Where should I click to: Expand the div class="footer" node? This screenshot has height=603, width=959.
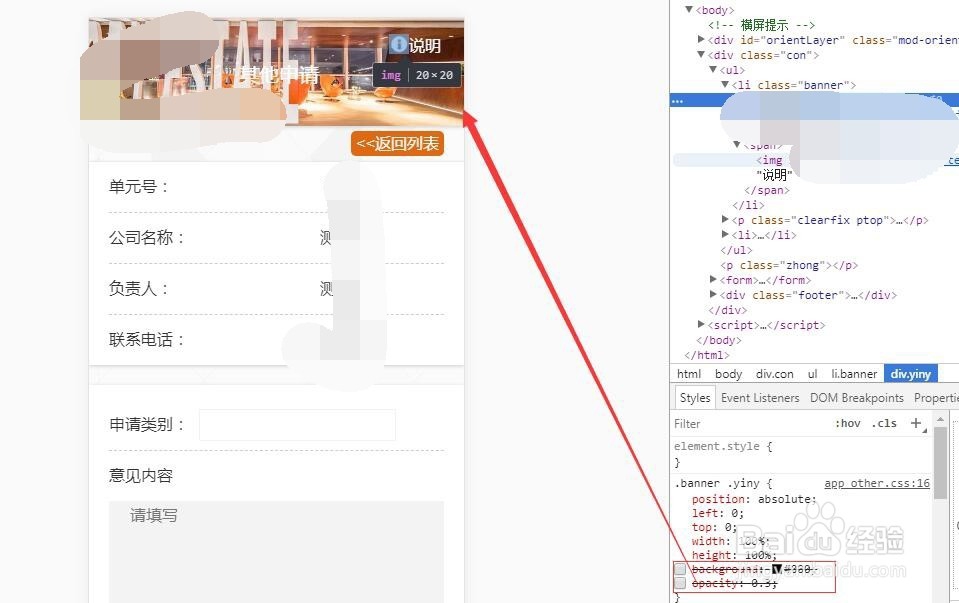tap(712, 295)
